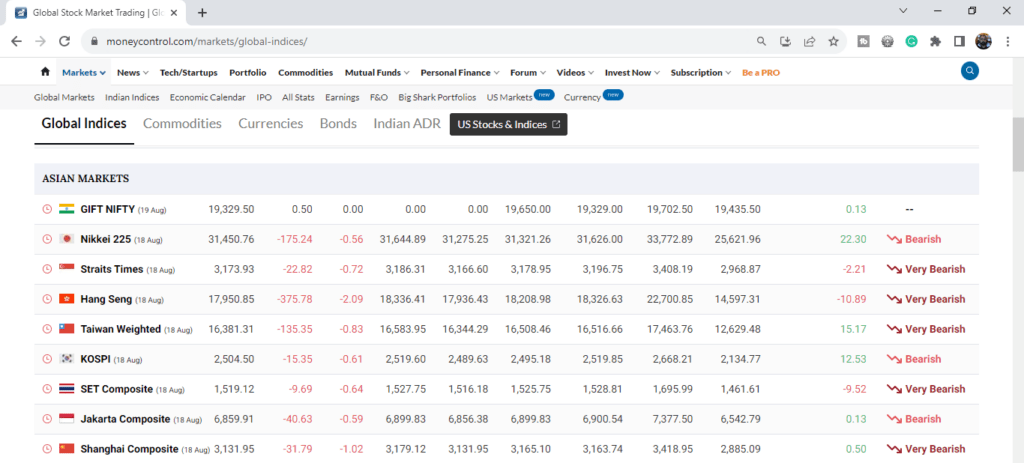The width and height of the screenshot is (1024, 463).
Task: Reload the page with browser refresh icon
Action: pos(64,41)
